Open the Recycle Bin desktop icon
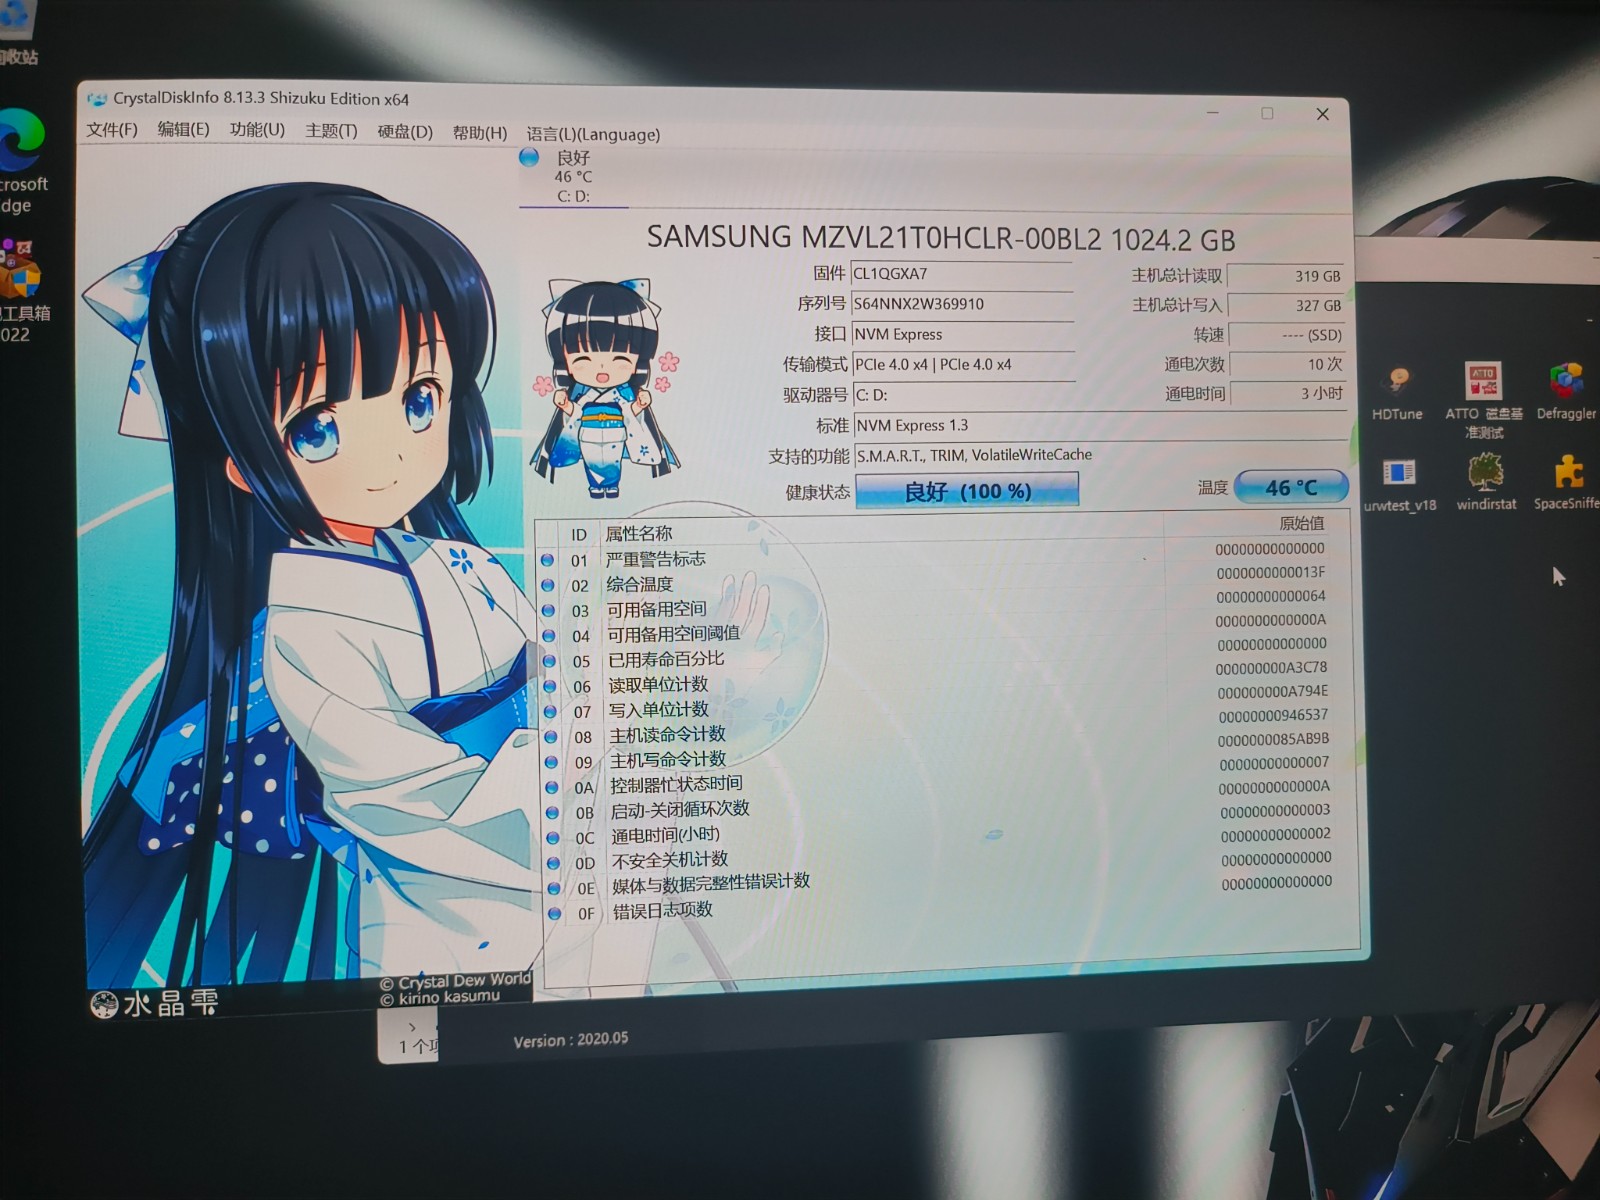This screenshot has width=1600, height=1200. (x=18, y=33)
